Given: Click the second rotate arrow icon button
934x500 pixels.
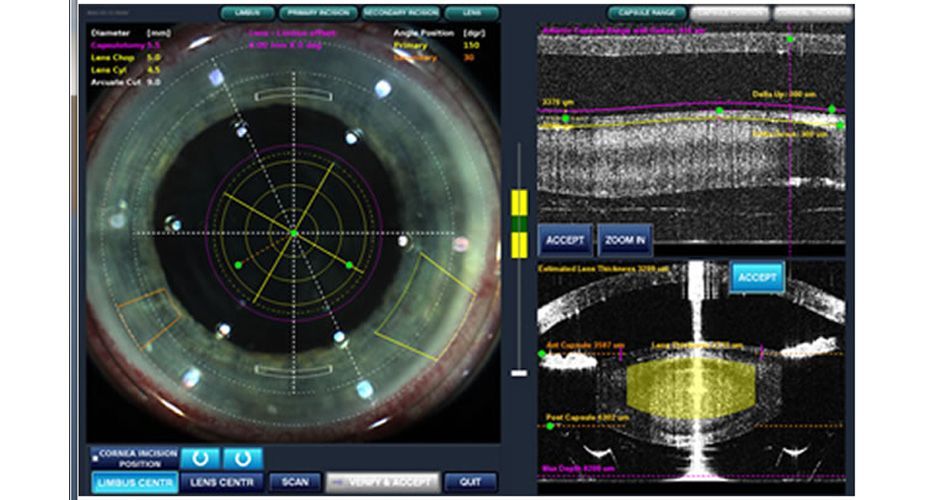Looking at the screenshot, I should coord(243,458).
